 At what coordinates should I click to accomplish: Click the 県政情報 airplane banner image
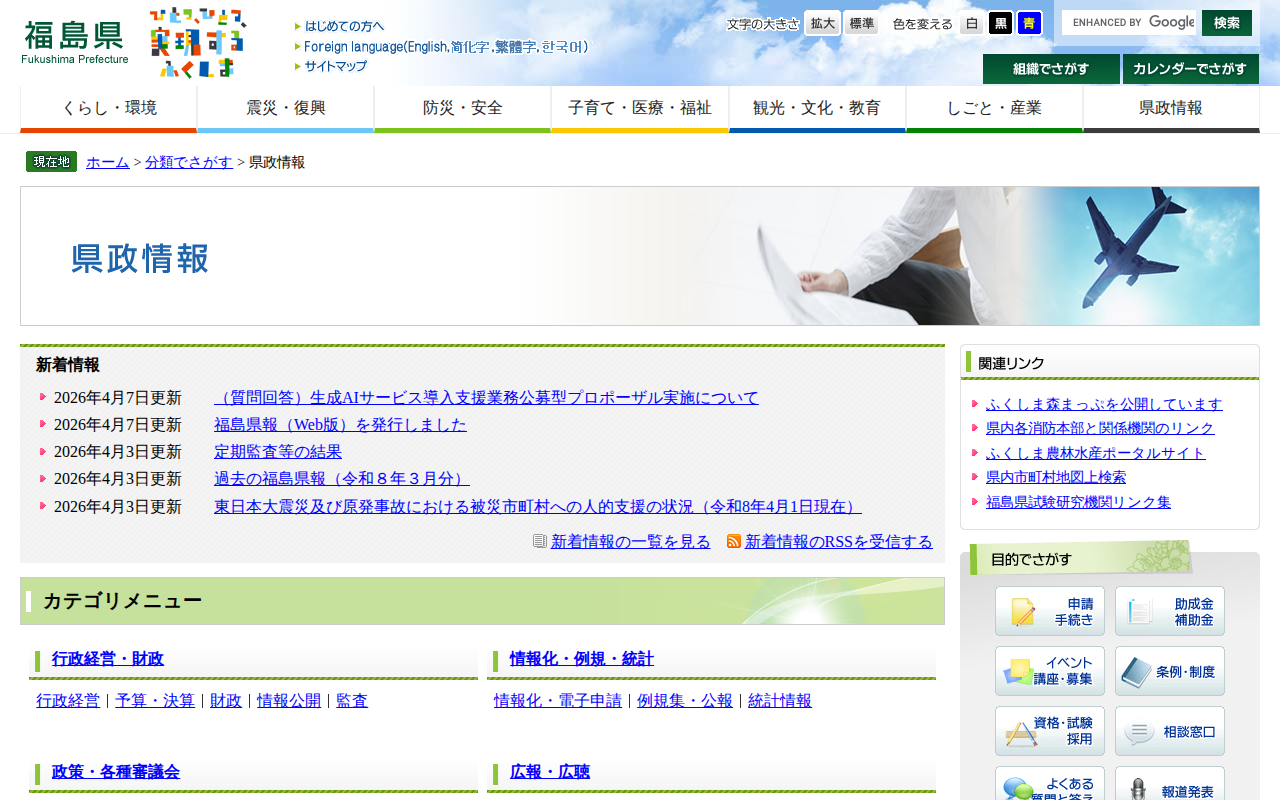640,256
